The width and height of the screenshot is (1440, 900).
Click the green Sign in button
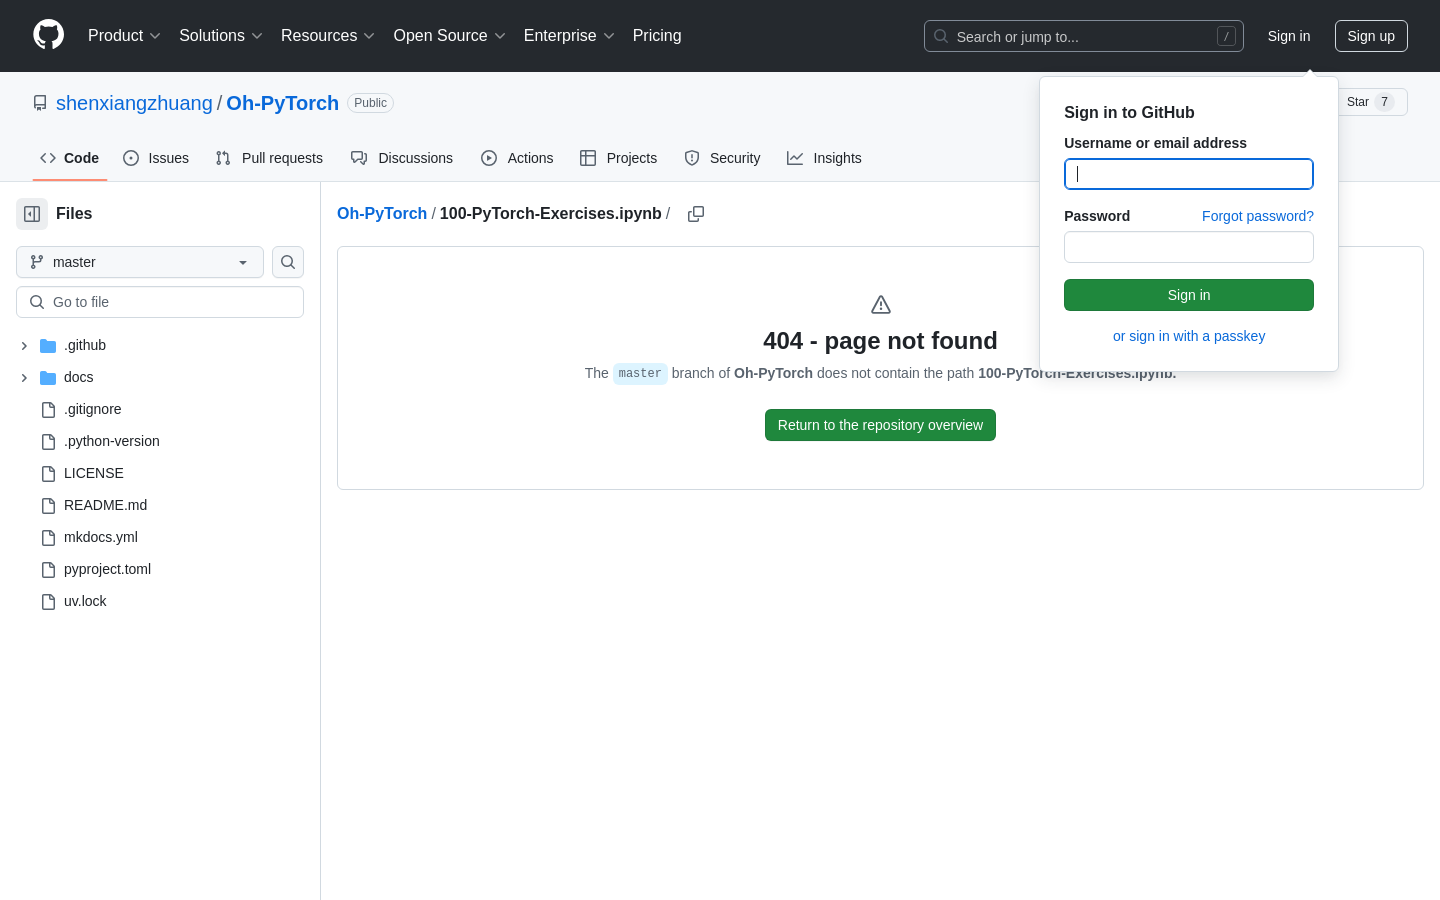(1189, 295)
